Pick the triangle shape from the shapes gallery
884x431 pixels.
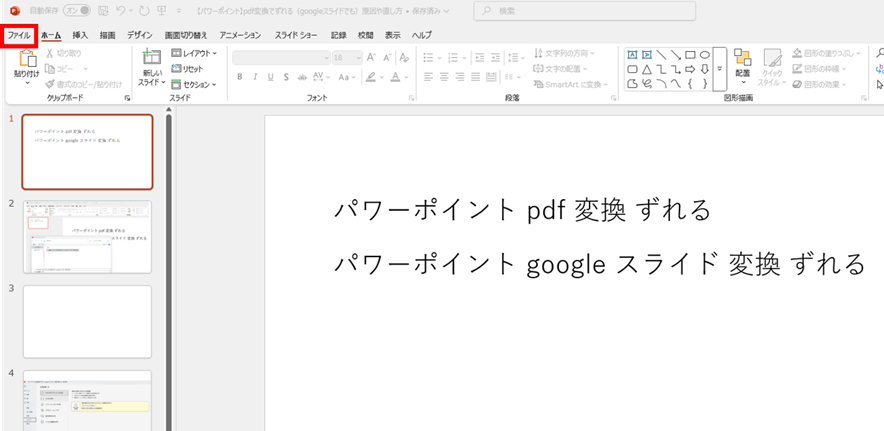click(x=647, y=69)
